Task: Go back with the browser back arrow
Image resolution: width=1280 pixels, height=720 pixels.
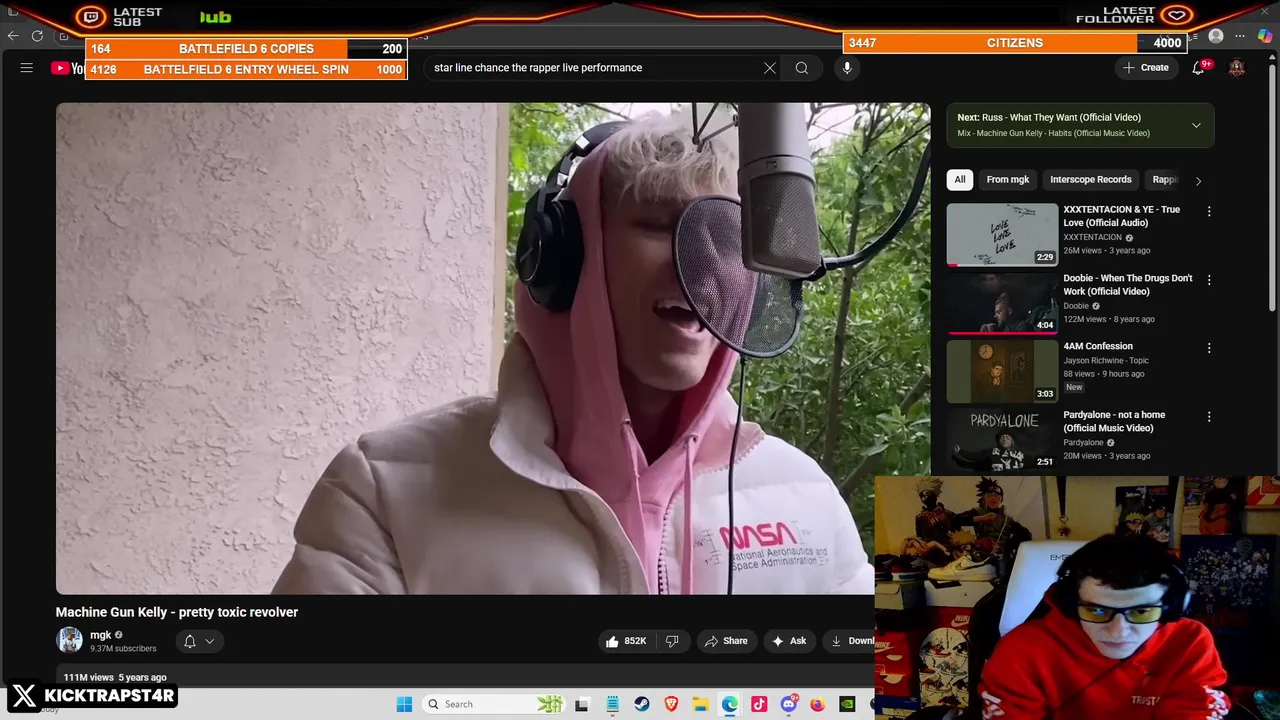Action: point(12,36)
